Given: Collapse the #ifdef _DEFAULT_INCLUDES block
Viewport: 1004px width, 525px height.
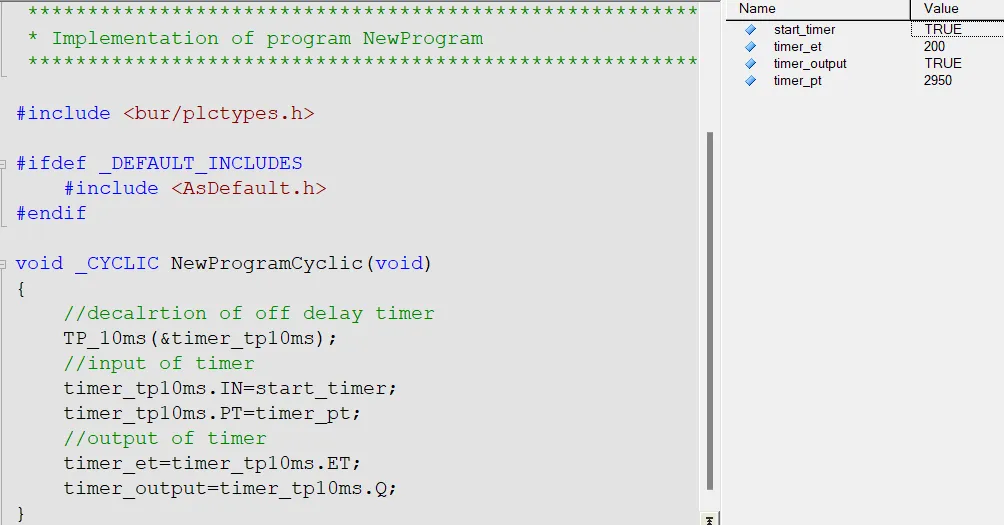Looking at the screenshot, I should click(x=3, y=164).
